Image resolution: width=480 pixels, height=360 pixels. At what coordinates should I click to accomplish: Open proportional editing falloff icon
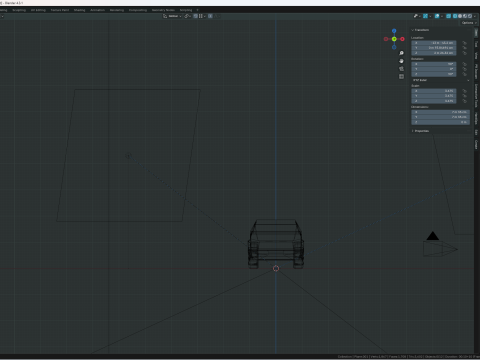tap(217, 16)
